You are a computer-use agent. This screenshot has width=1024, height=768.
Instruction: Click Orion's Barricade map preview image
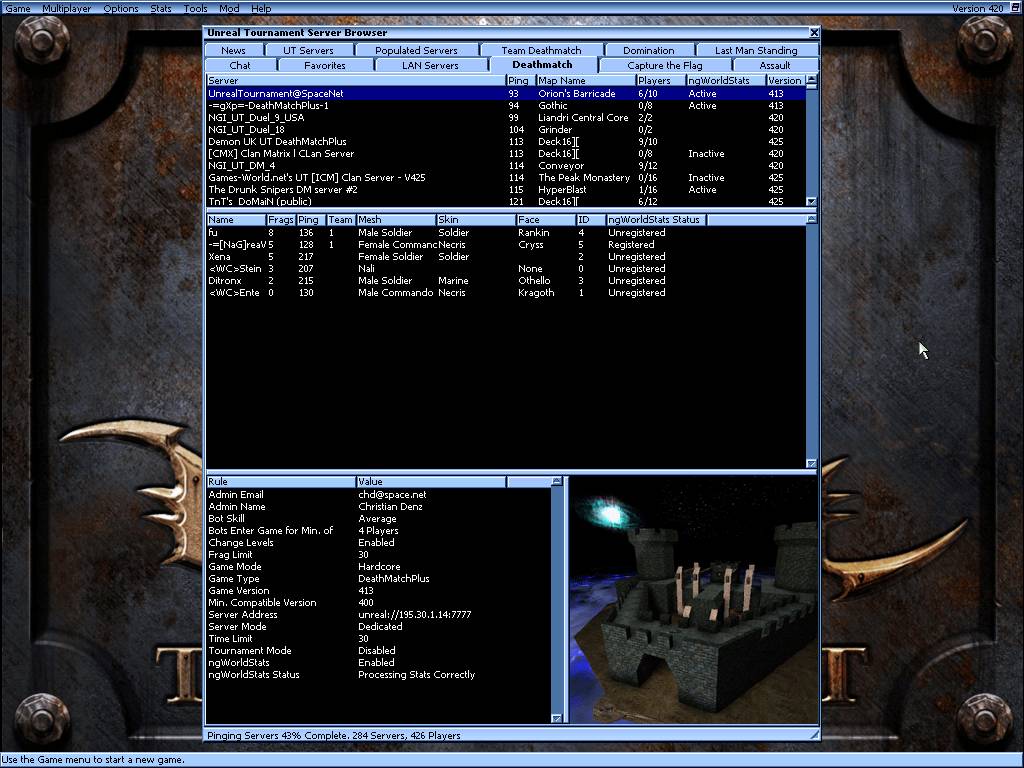(x=694, y=600)
